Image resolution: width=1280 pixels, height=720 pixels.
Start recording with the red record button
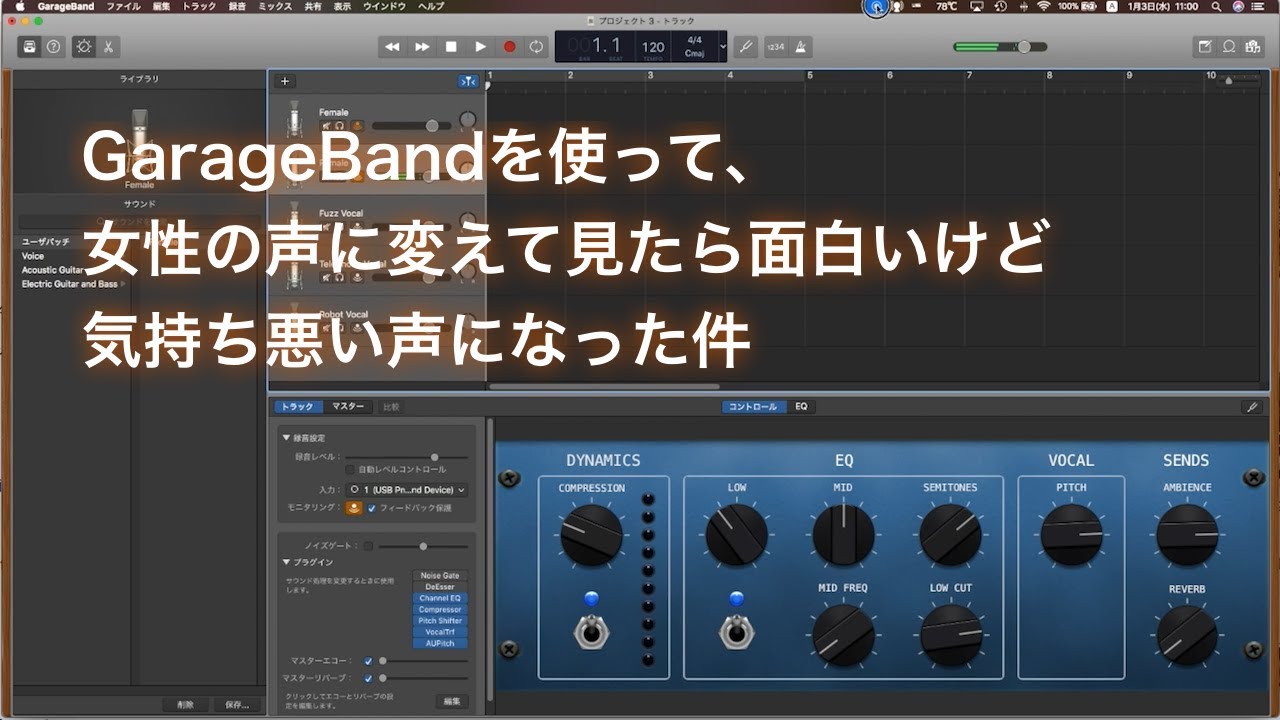[509, 46]
